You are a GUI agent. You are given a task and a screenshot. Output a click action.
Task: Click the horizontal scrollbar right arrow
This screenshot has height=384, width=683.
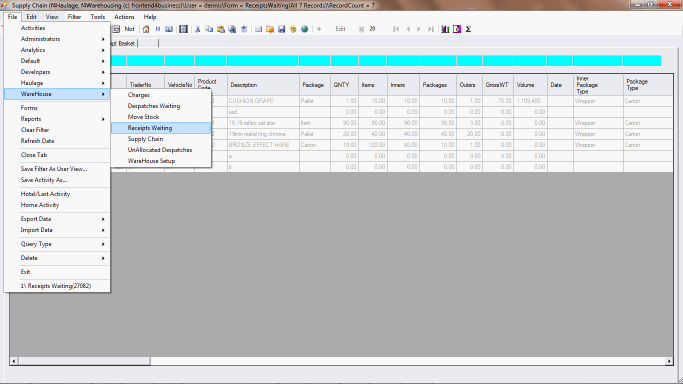point(669,361)
